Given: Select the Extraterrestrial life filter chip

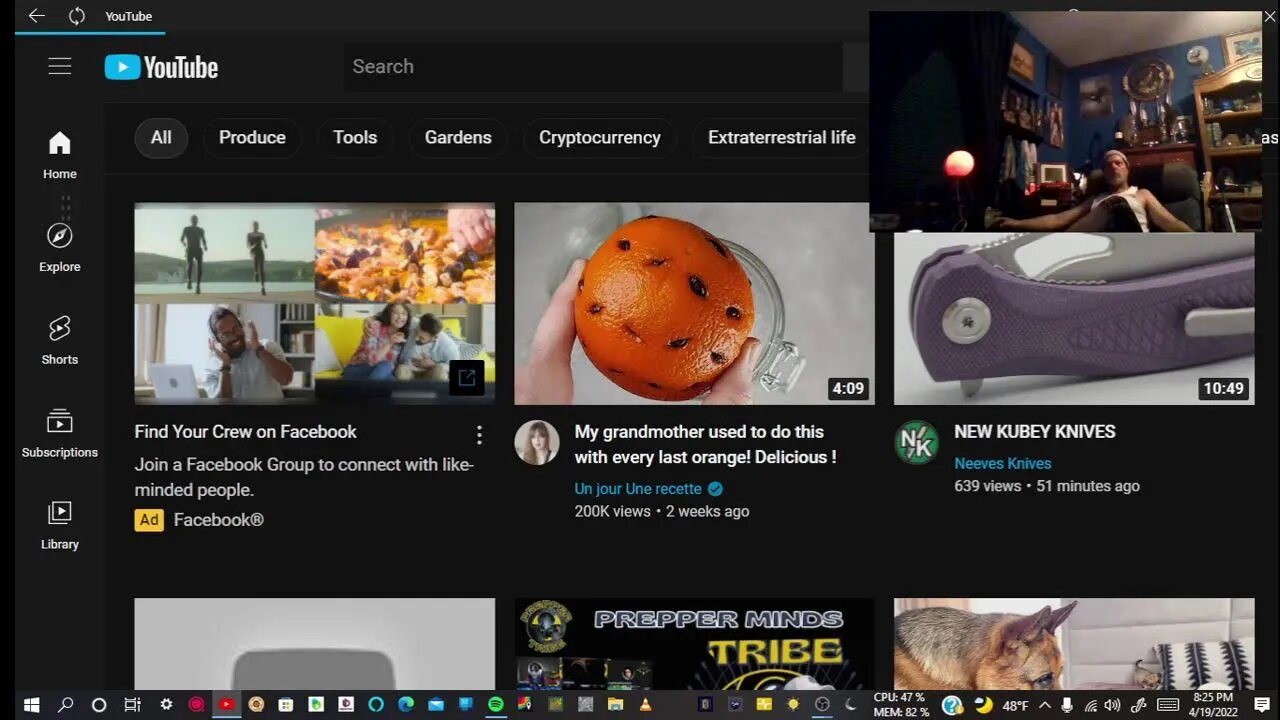Looking at the screenshot, I should point(781,138).
